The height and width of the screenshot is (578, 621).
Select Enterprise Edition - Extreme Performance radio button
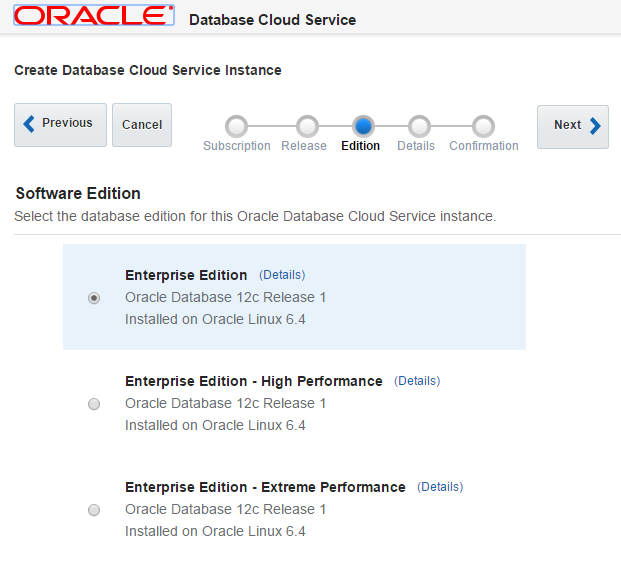[94, 510]
